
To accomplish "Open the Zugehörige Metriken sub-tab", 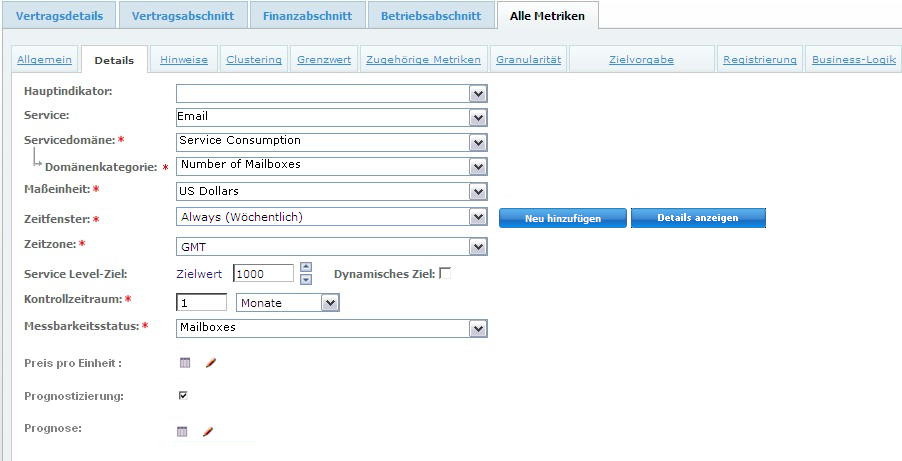I will coord(423,59).
